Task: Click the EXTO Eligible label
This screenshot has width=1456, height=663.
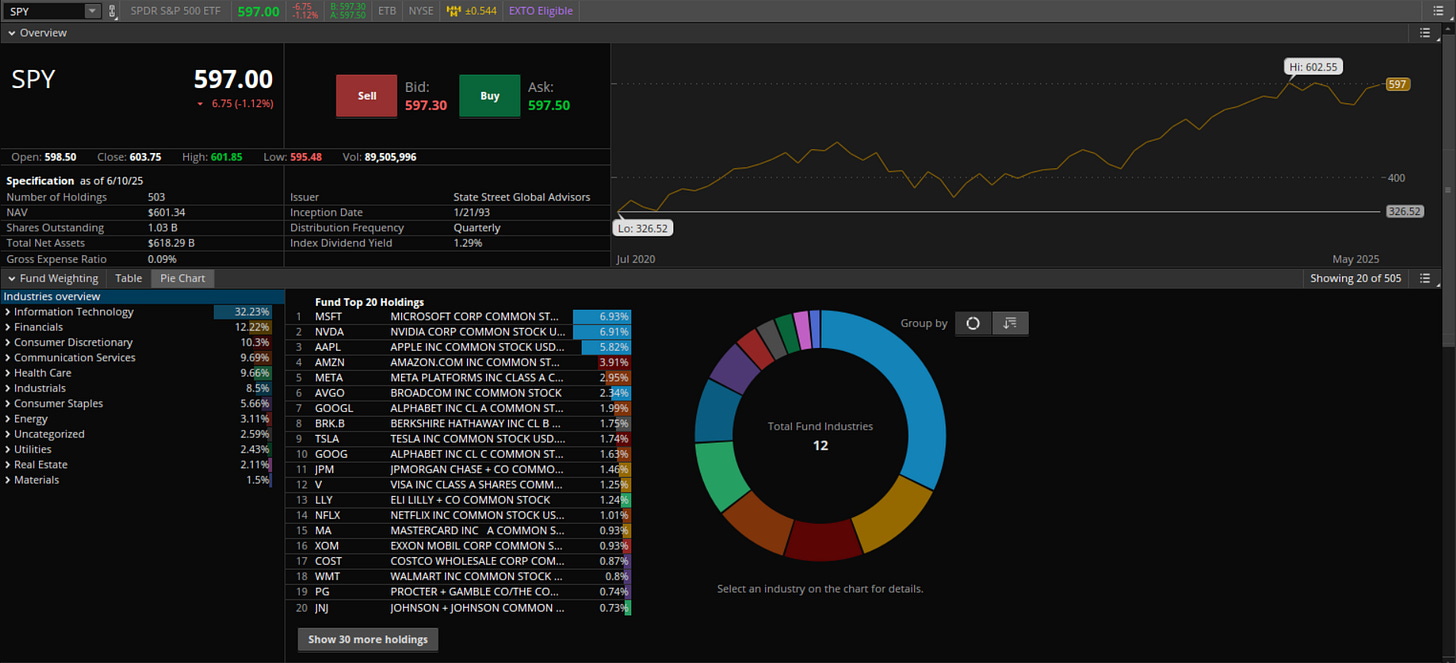Action: pos(540,11)
